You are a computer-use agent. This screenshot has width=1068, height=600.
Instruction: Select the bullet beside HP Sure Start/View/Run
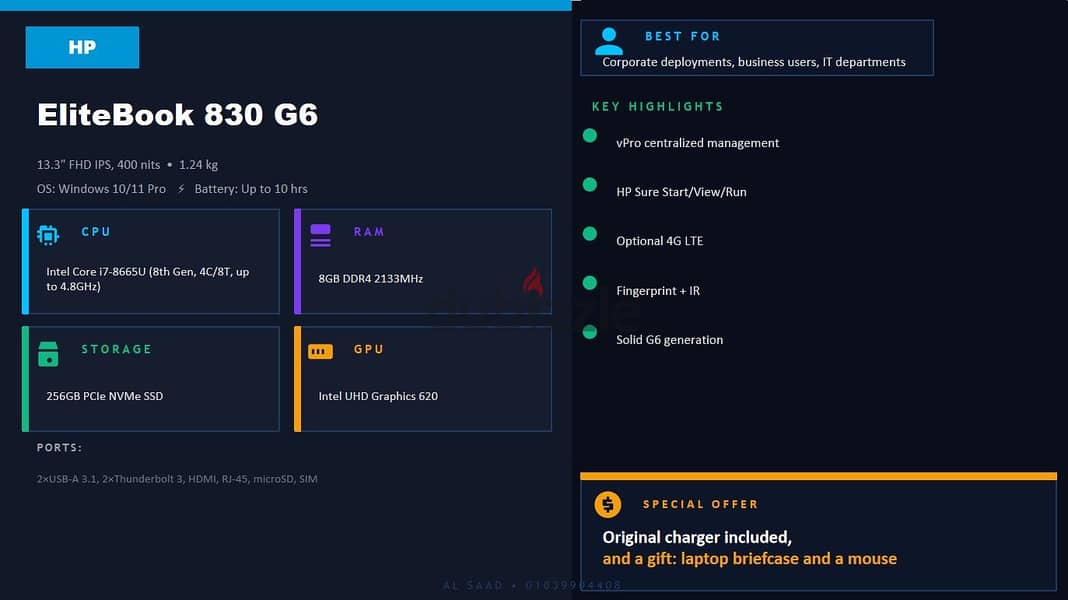point(590,185)
